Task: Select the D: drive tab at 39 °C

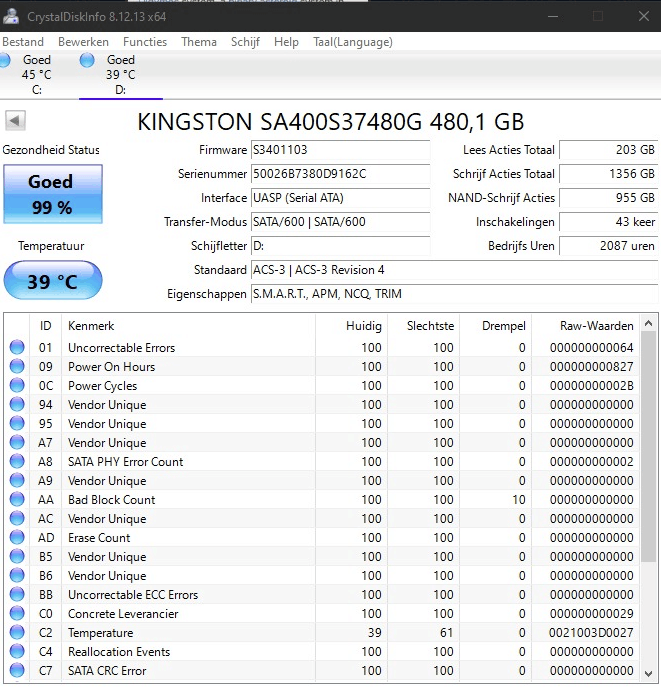Action: pyautogui.click(x=120, y=74)
